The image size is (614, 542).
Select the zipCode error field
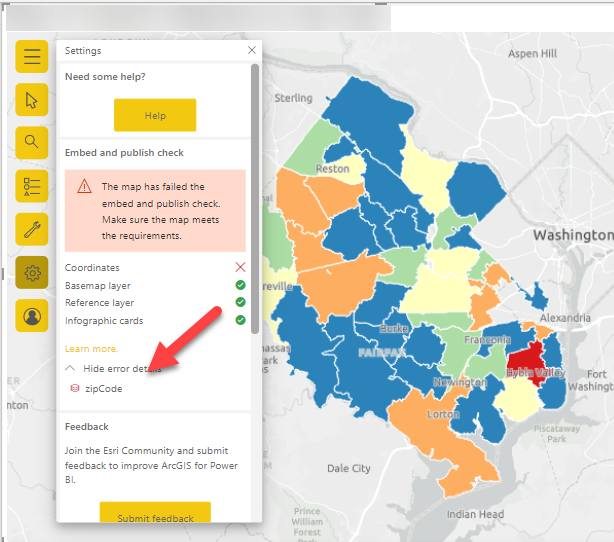tap(104, 388)
